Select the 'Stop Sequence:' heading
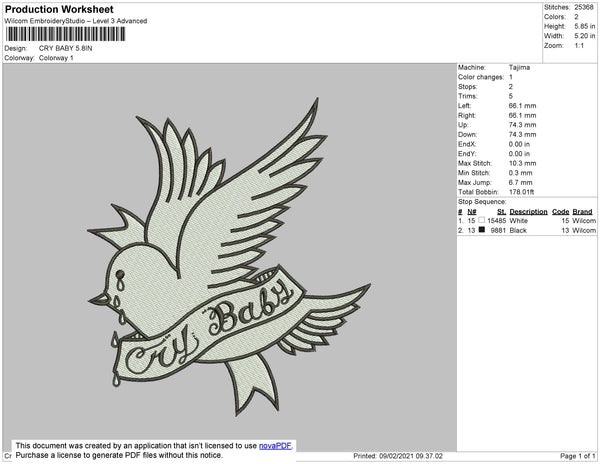This screenshot has width=600, height=464. tap(482, 202)
